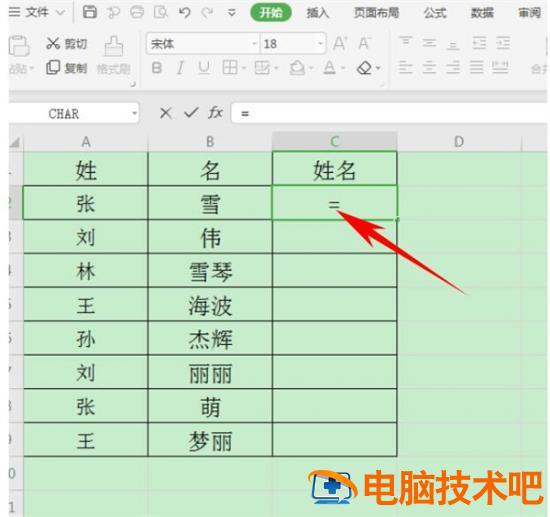Image resolution: width=550 pixels, height=517 pixels.
Task: Expand the Fill color dropdown arrow
Action: point(311,68)
